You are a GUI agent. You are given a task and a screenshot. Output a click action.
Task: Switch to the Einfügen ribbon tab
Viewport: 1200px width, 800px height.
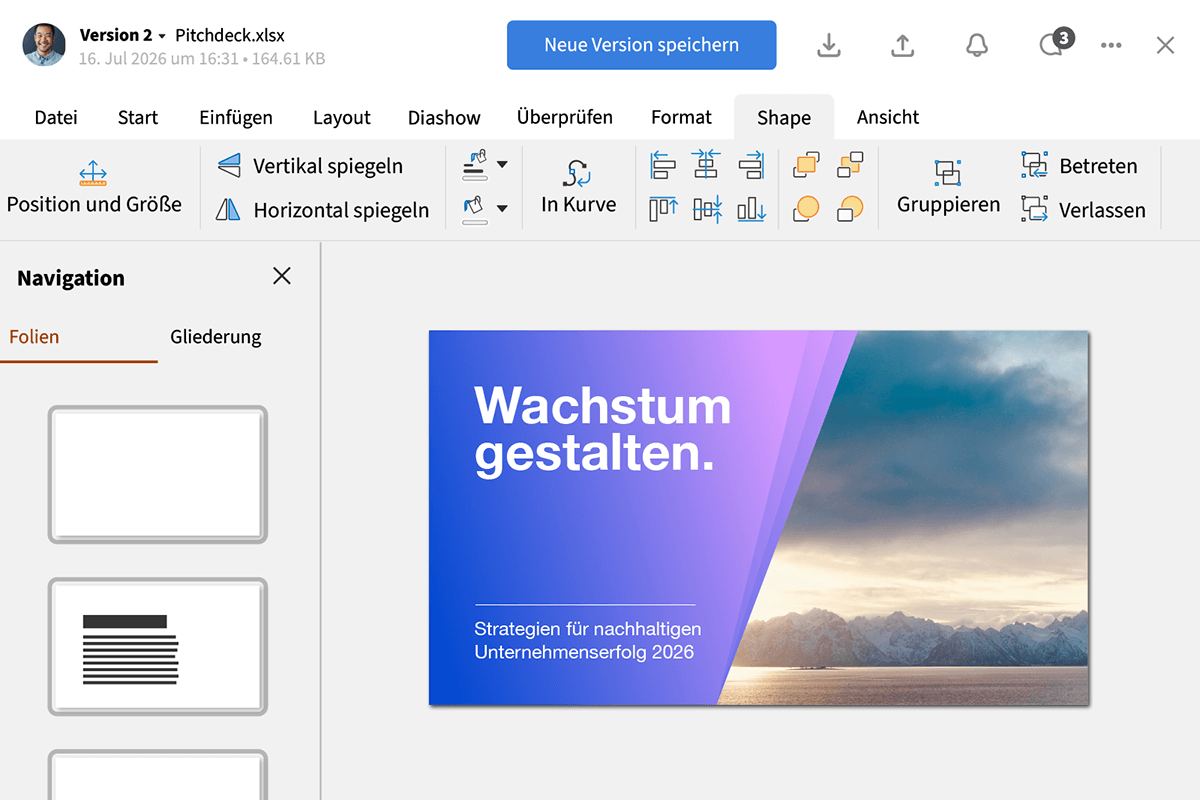pos(235,117)
